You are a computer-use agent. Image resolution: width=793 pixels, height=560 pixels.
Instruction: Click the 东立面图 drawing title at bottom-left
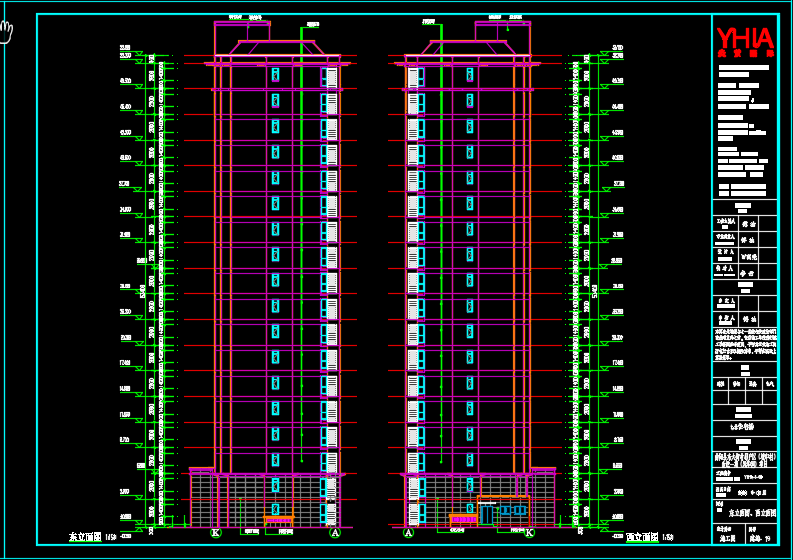(x=86, y=538)
